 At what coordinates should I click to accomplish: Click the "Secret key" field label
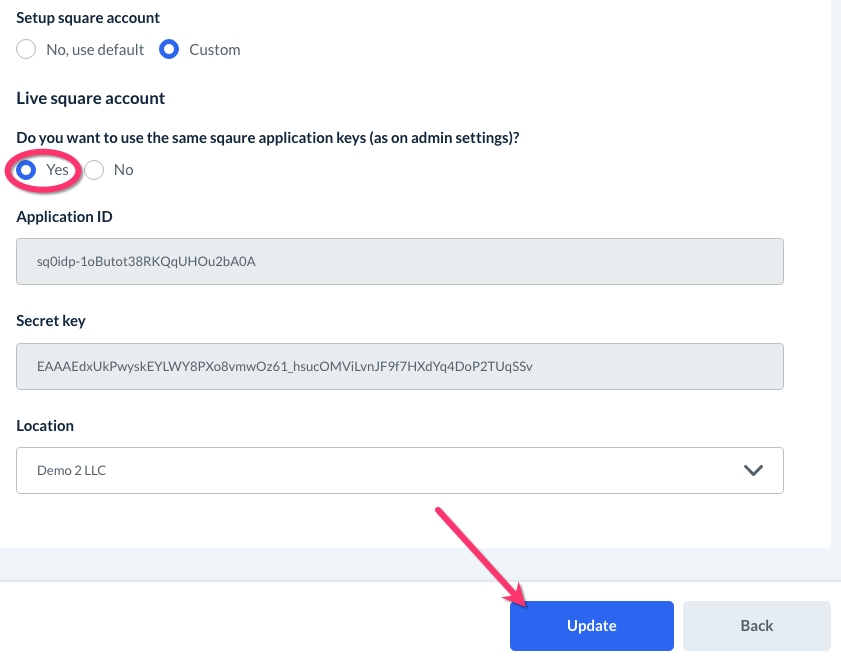tap(51, 321)
